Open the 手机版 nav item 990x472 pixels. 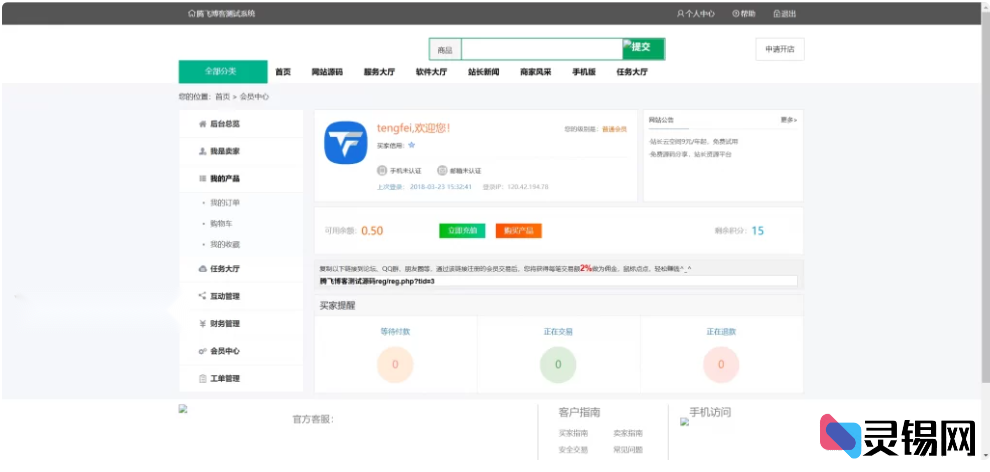(584, 72)
